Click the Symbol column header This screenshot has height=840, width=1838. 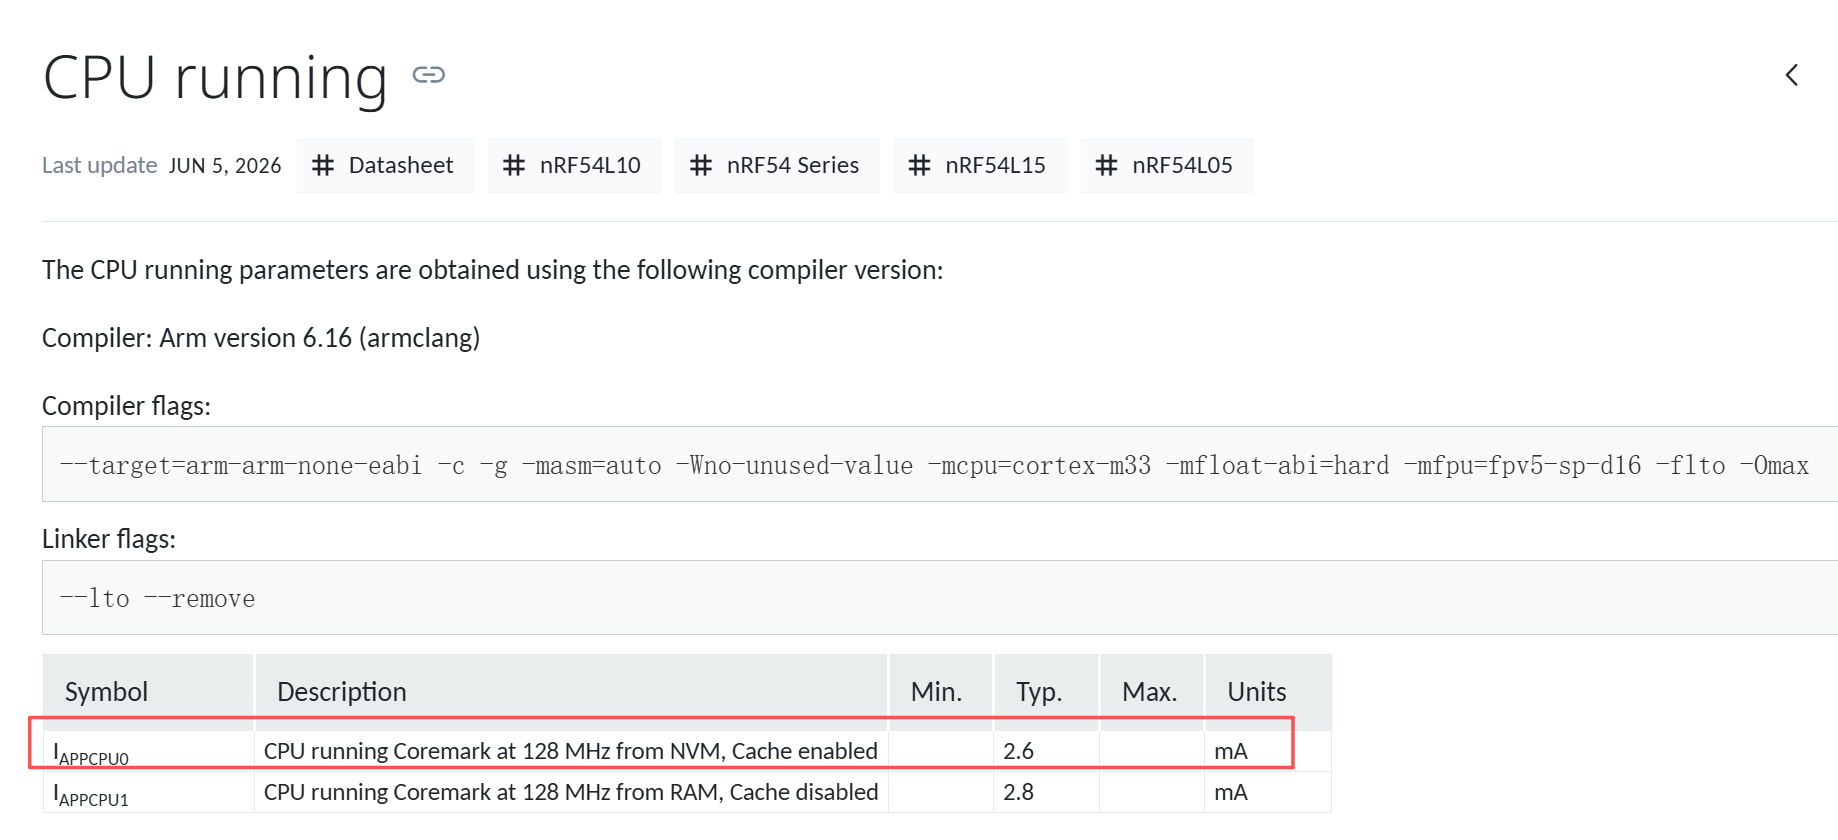148,692
